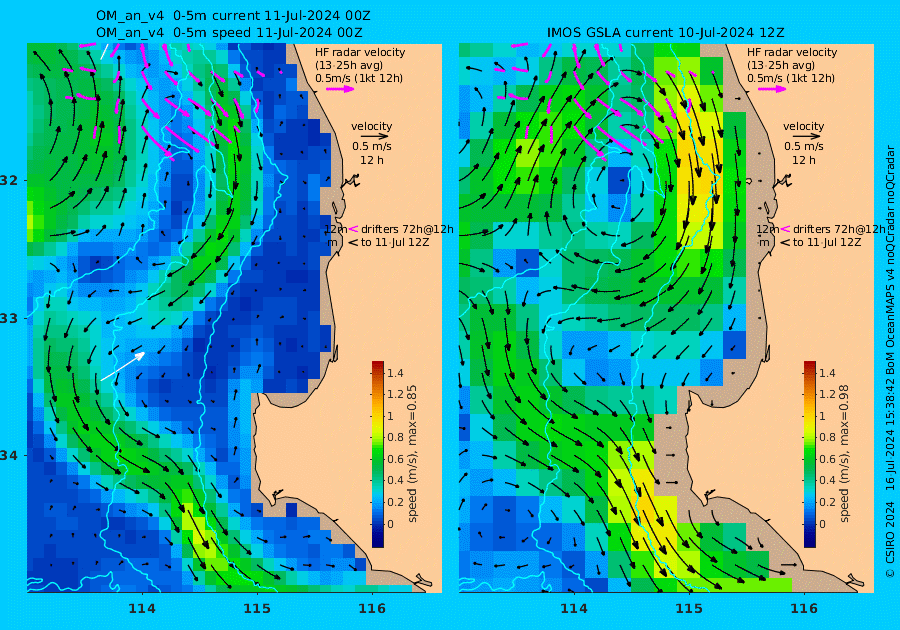Click the left map '0.5 m/s' velocity scale text
The image size is (900, 630).
click(372, 146)
